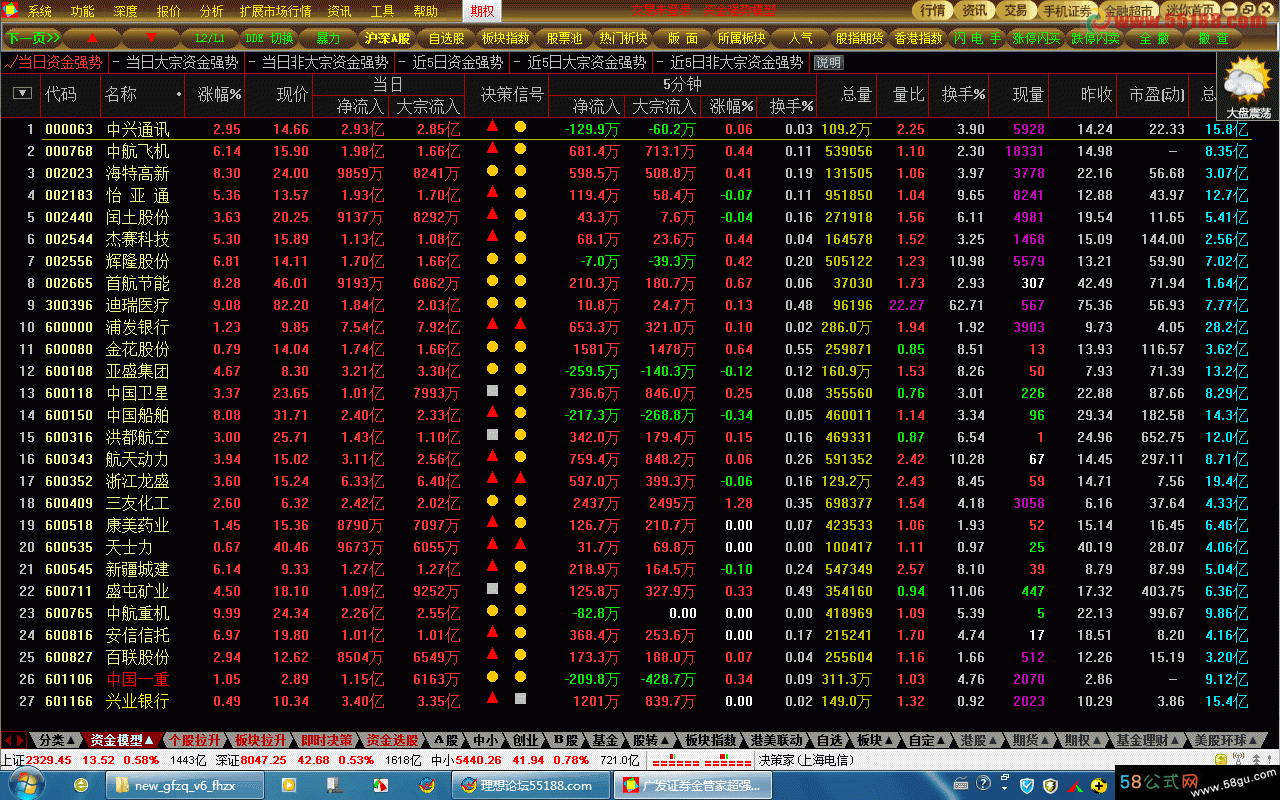Switch to 当日大宗资金强势 tab
This screenshot has width=1280, height=800.
click(182, 62)
